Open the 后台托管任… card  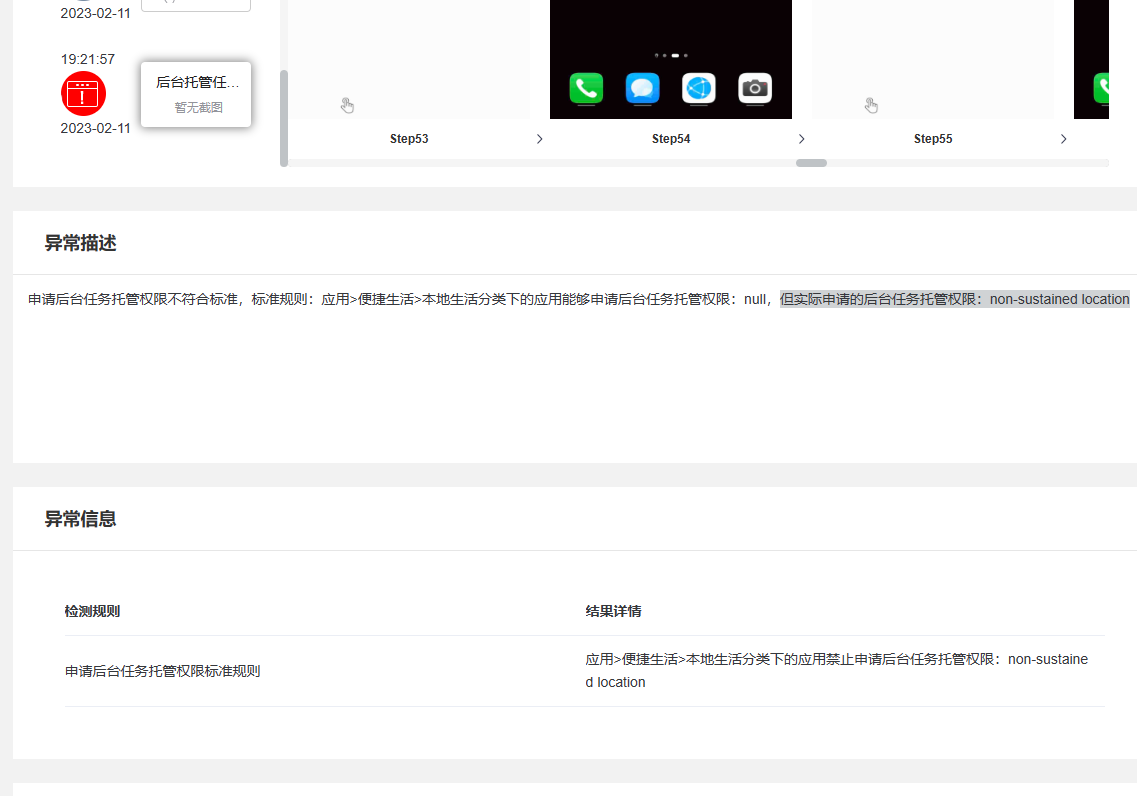coord(196,94)
